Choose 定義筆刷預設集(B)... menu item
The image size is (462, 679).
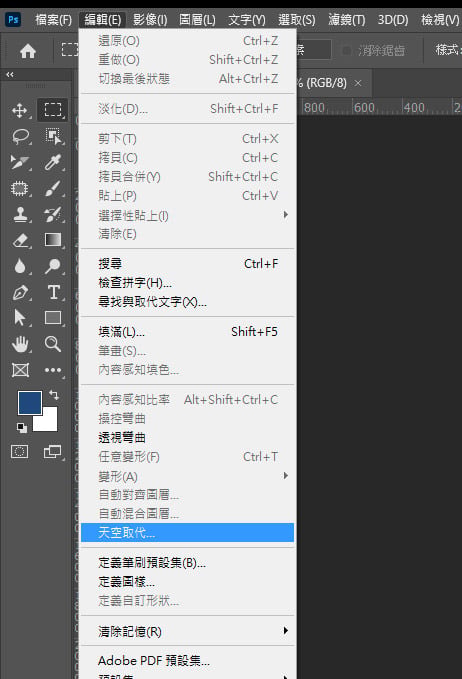click(x=187, y=563)
